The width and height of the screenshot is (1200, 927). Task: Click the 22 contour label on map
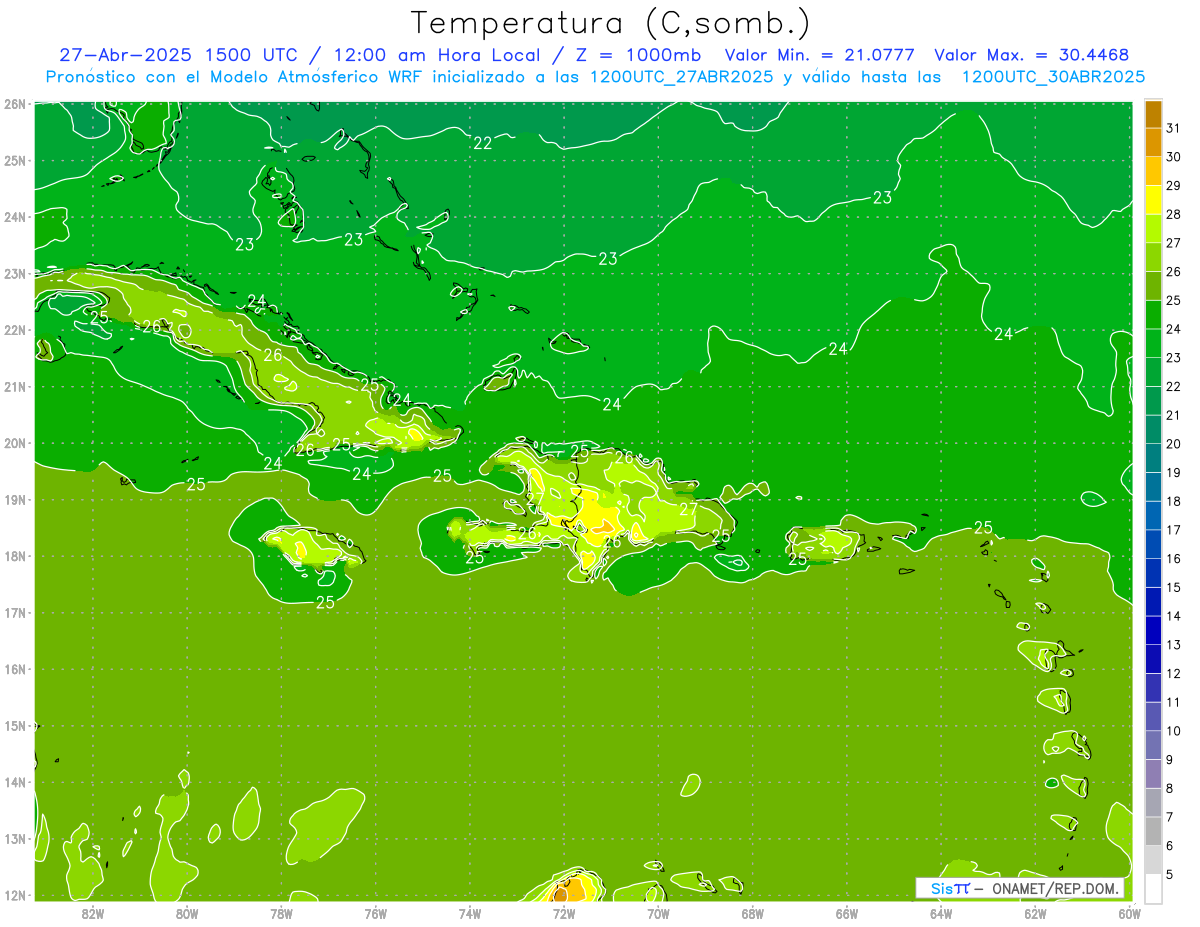click(x=483, y=143)
